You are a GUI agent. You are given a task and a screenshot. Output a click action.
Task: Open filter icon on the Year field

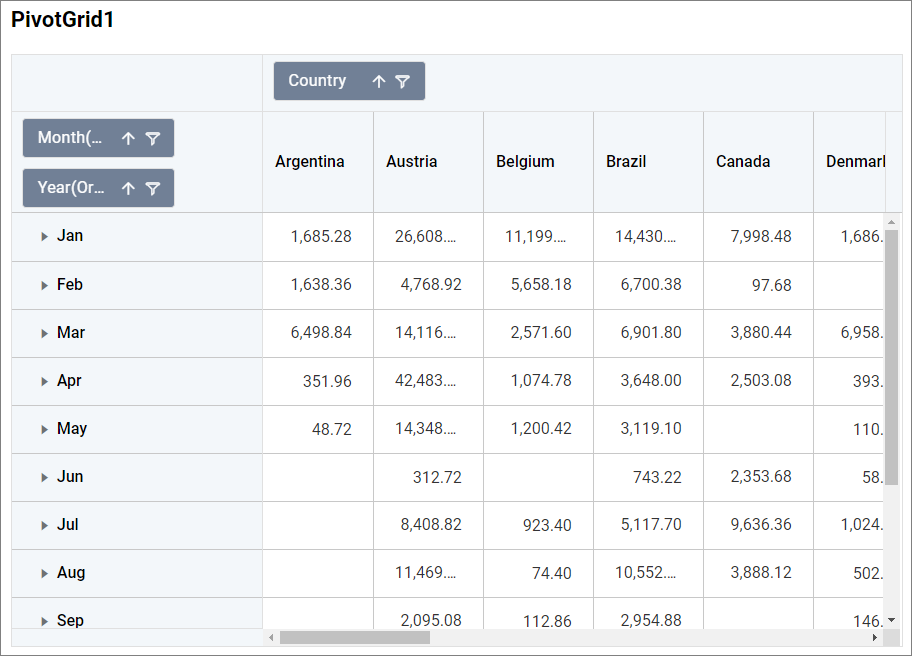tap(152, 188)
